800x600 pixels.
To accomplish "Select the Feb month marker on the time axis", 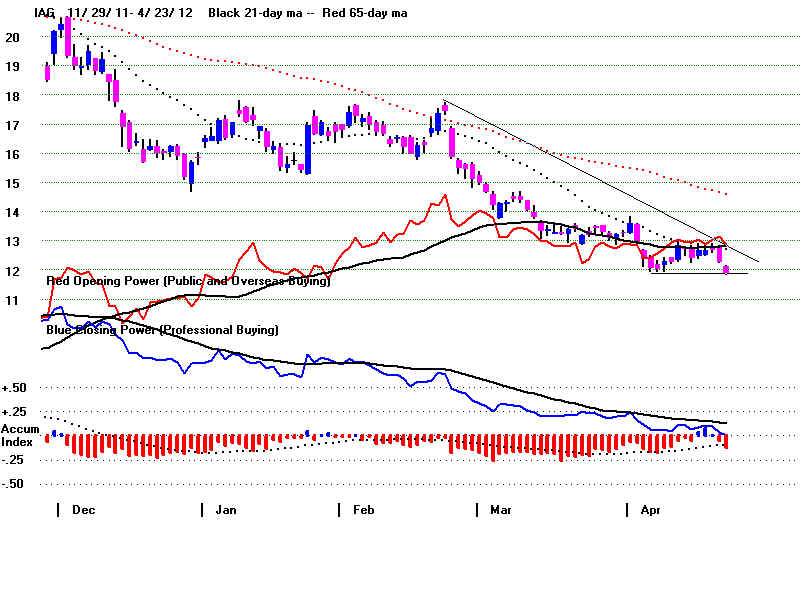I will pyautogui.click(x=363, y=509).
